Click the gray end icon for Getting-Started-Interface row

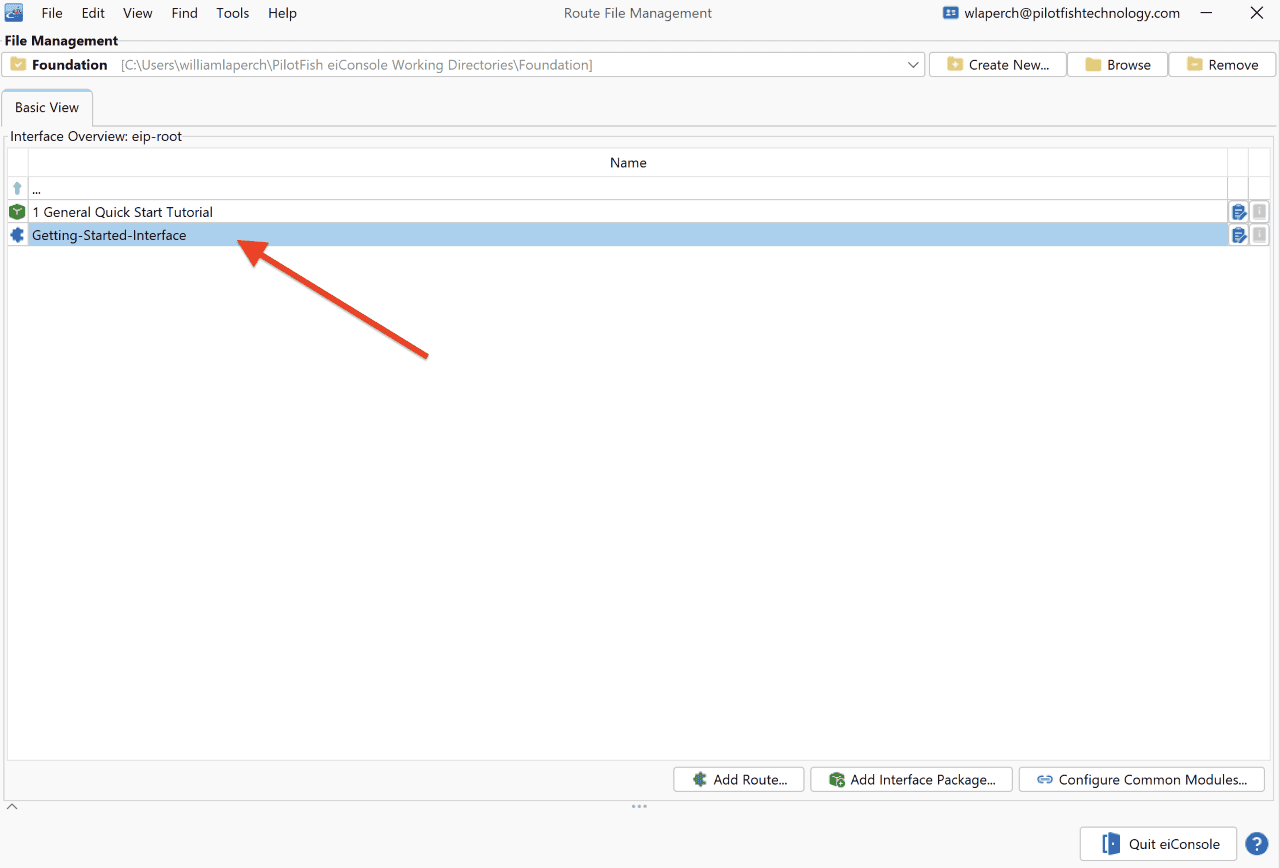click(1260, 235)
